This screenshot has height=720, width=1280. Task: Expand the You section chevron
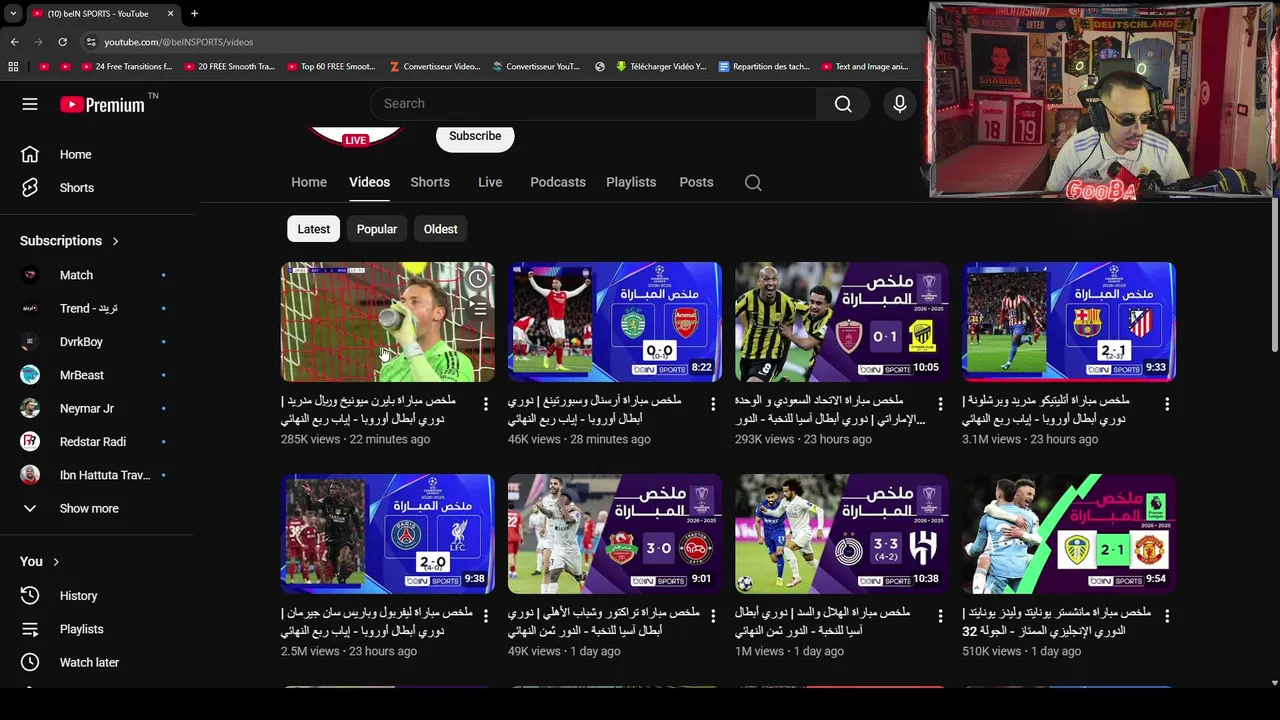coord(56,562)
